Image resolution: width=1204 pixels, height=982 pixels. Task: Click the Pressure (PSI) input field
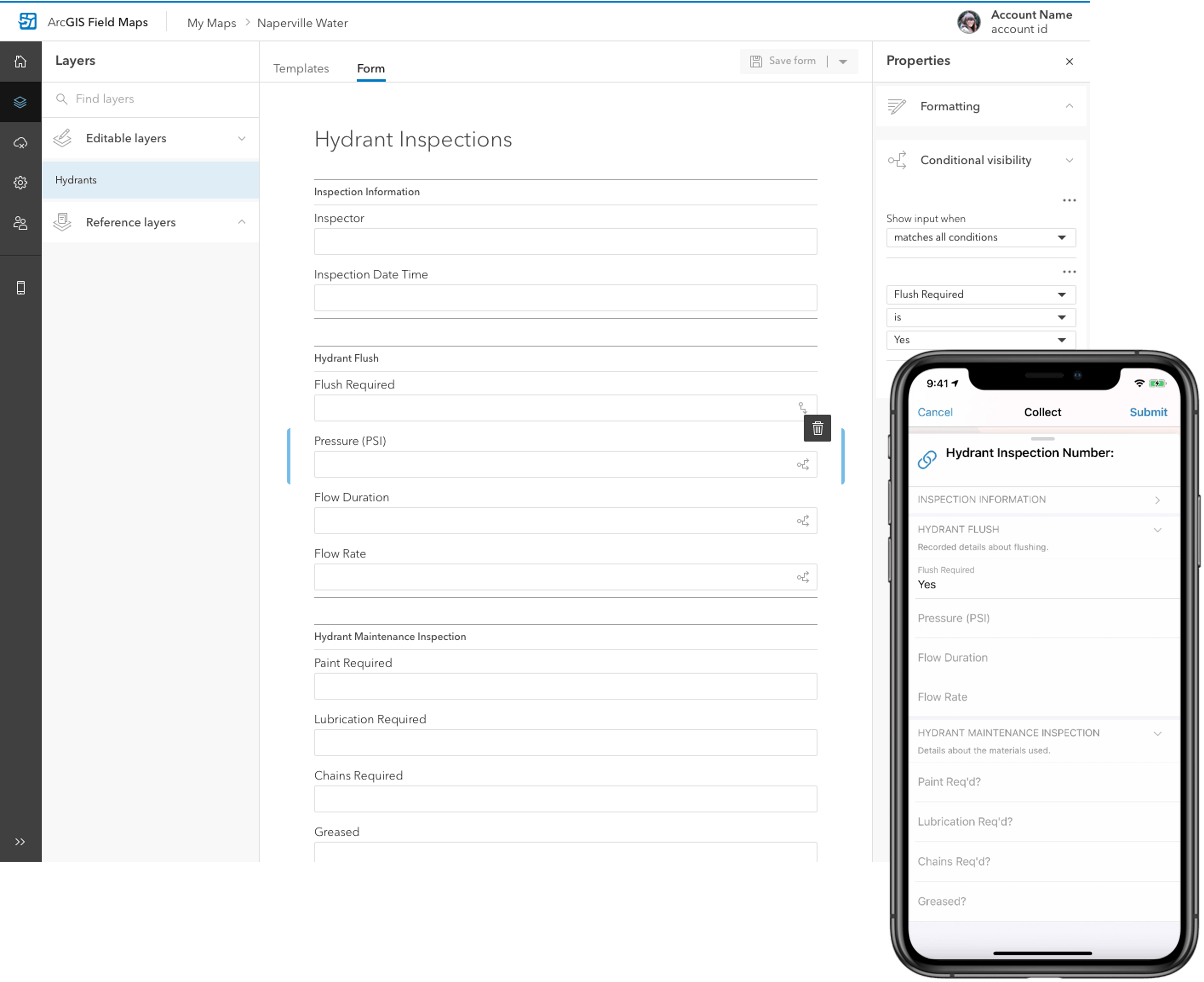coord(565,464)
